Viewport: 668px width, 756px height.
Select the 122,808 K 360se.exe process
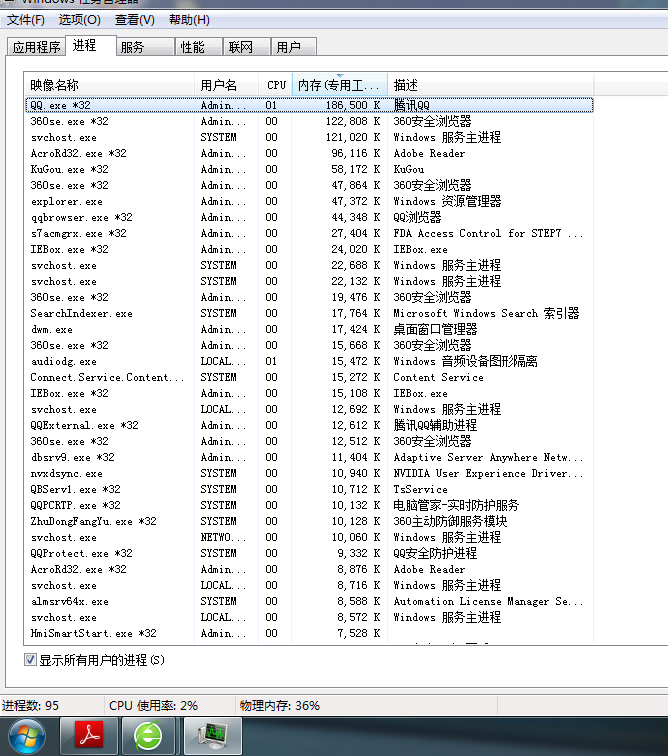click(x=309, y=121)
